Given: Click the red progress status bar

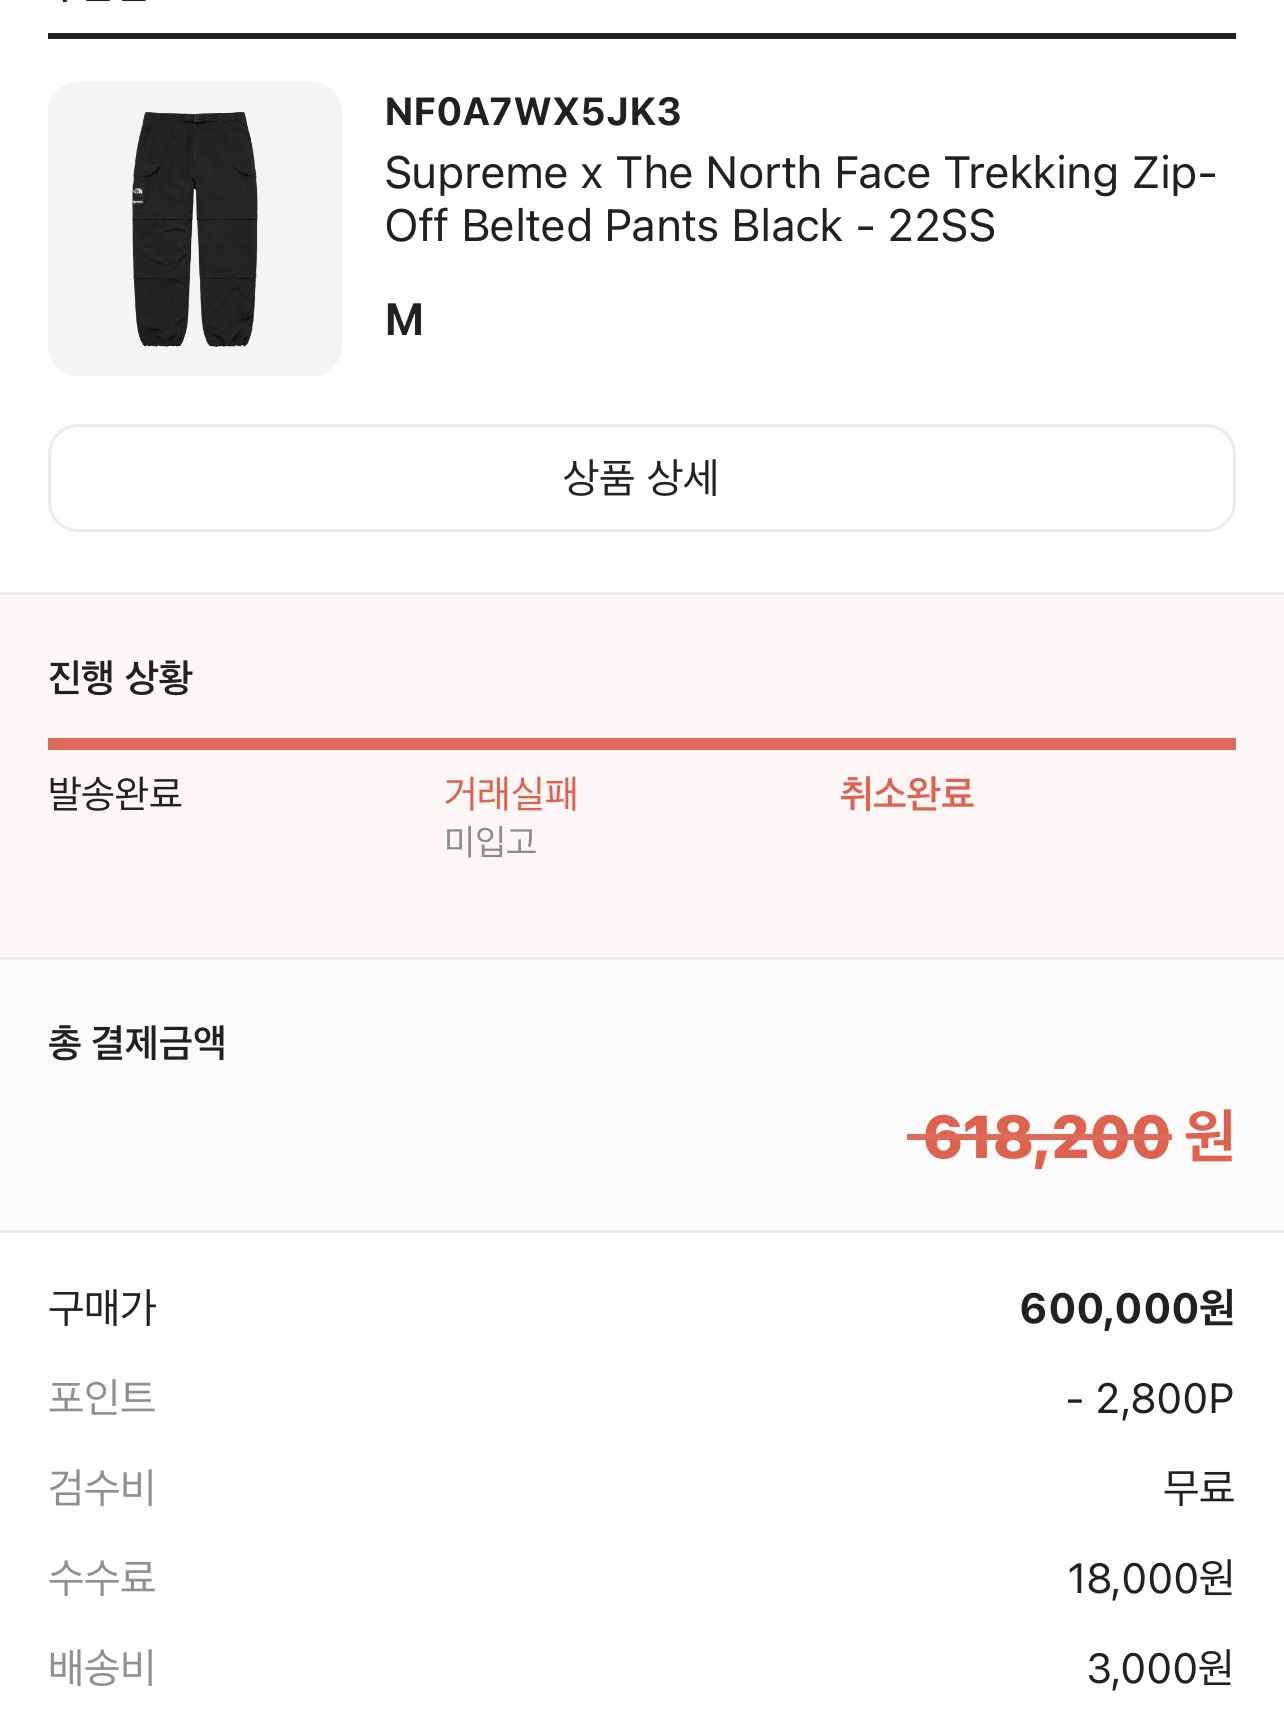Looking at the screenshot, I should point(641,744).
